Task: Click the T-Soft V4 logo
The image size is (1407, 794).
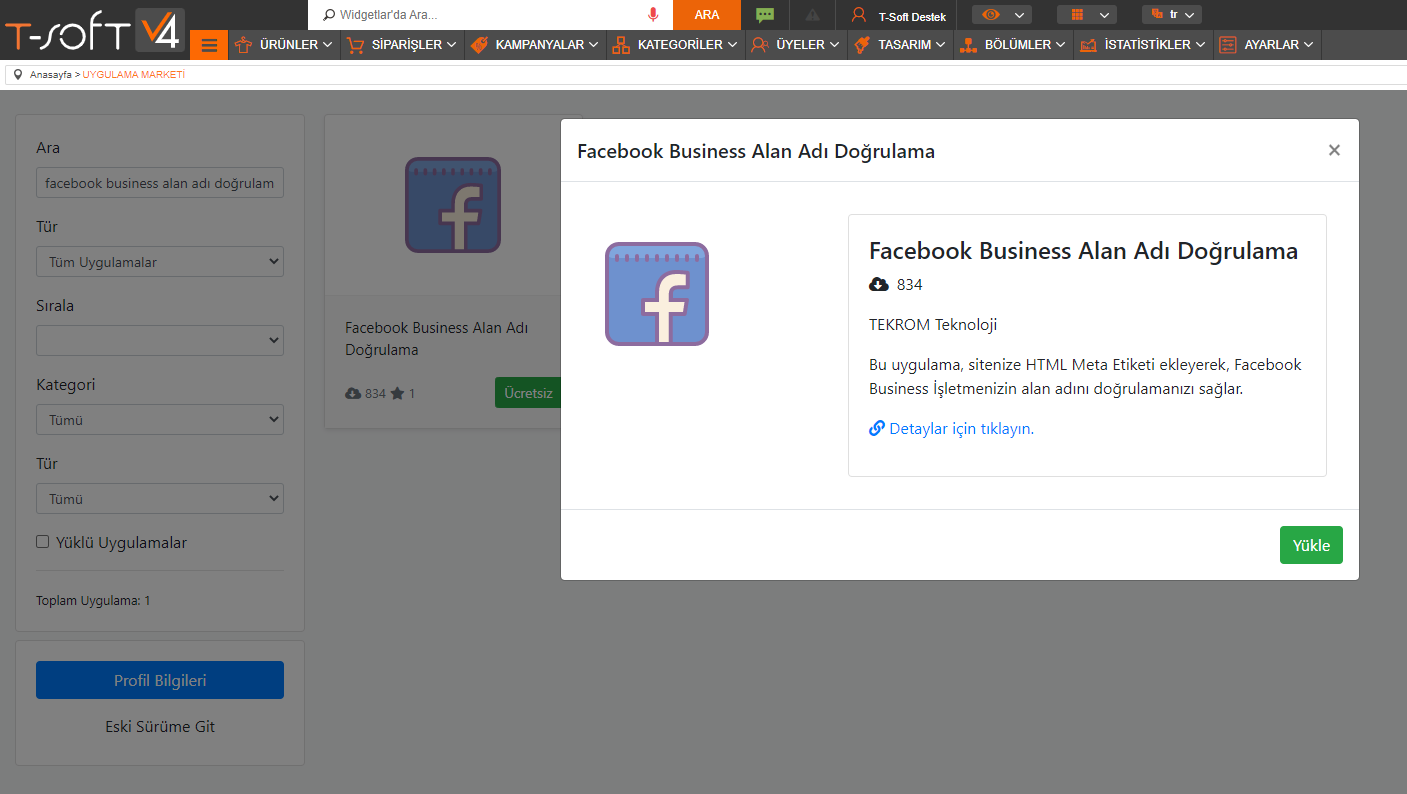Action: tap(93, 30)
